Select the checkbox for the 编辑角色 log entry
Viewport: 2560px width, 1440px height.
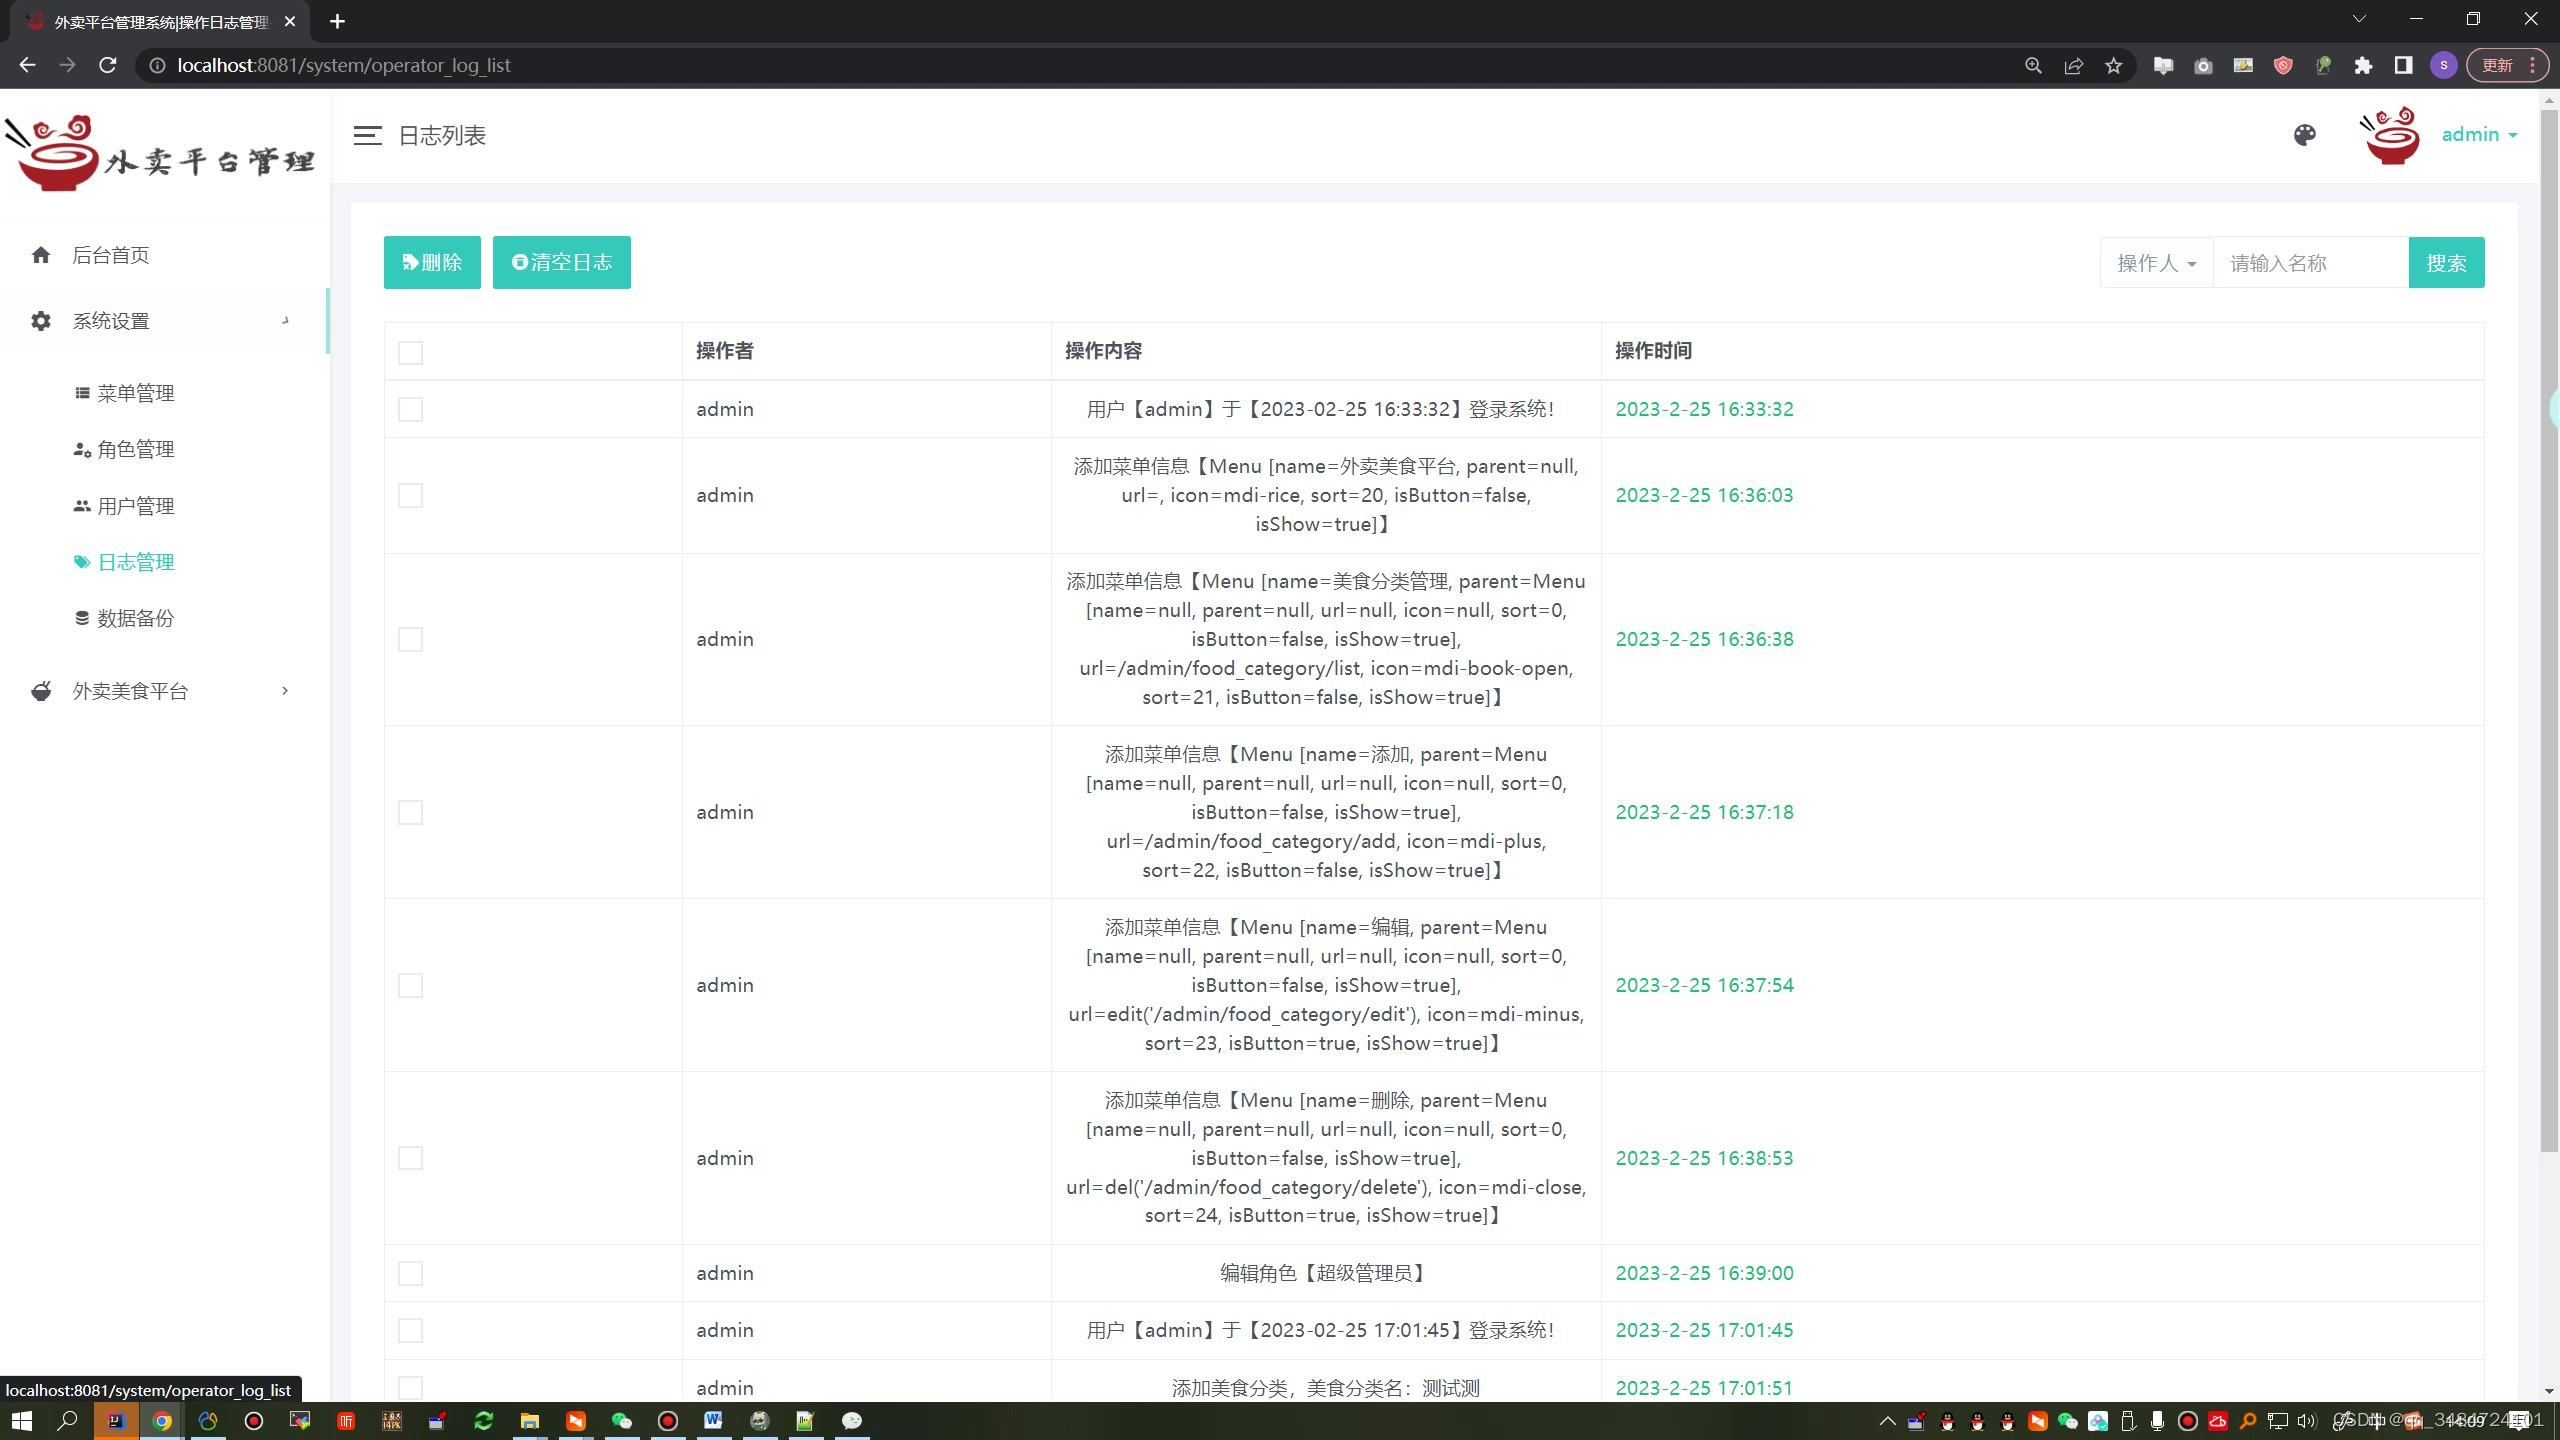(410, 1273)
